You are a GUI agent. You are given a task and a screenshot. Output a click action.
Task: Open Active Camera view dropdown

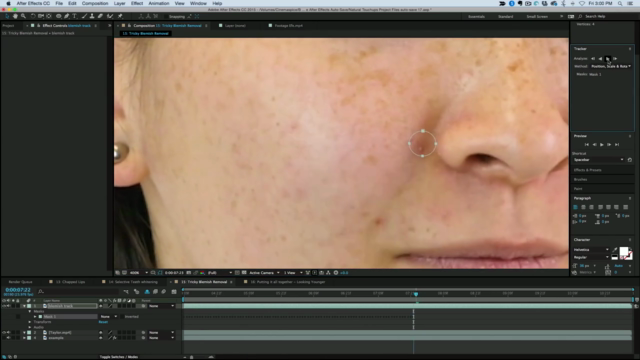pyautogui.click(x=264, y=273)
